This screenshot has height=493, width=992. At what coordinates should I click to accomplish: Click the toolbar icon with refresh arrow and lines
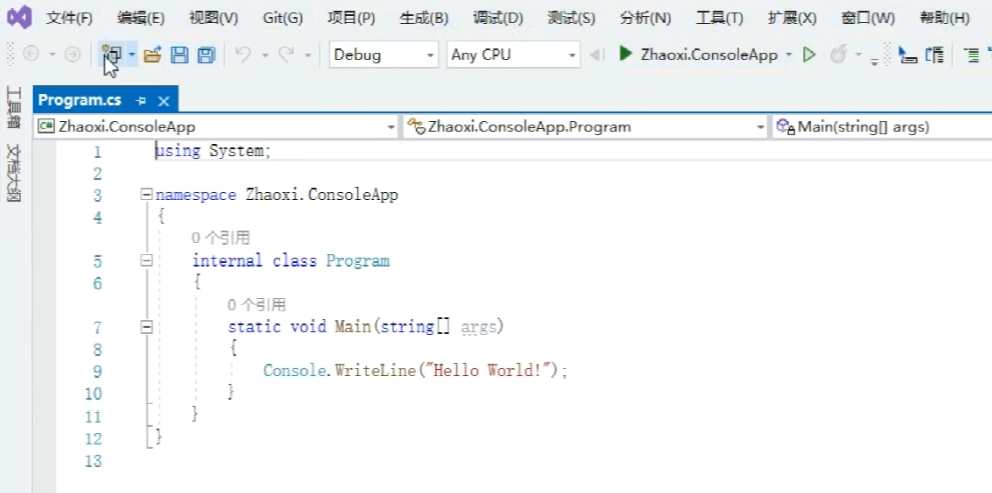[934, 55]
